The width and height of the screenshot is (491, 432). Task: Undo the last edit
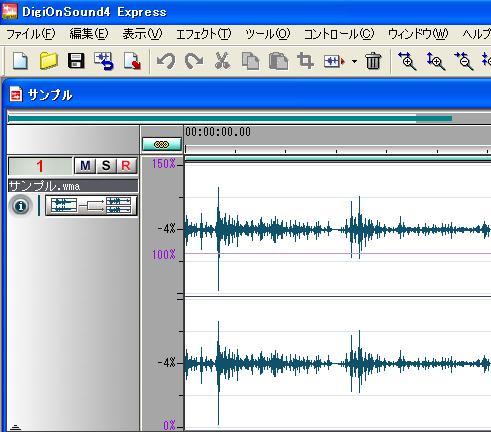166,61
